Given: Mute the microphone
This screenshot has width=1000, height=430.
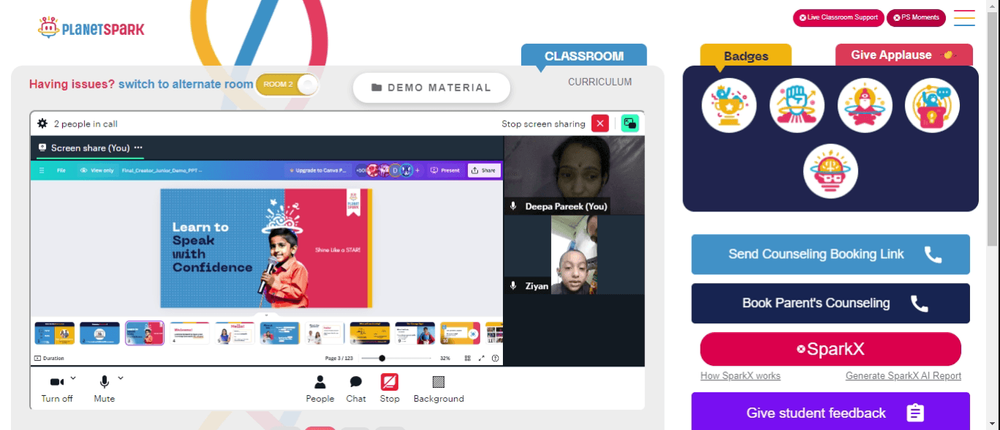Looking at the screenshot, I should click(104, 389).
